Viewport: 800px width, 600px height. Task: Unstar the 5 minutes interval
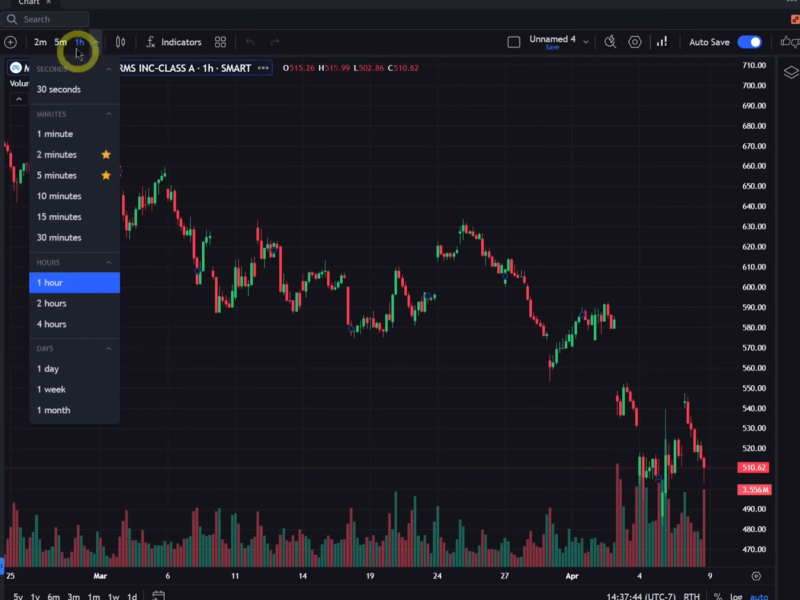coord(106,176)
